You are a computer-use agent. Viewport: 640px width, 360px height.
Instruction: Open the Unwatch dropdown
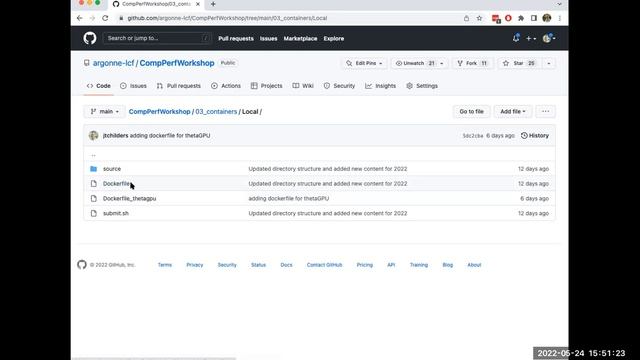(x=419, y=63)
